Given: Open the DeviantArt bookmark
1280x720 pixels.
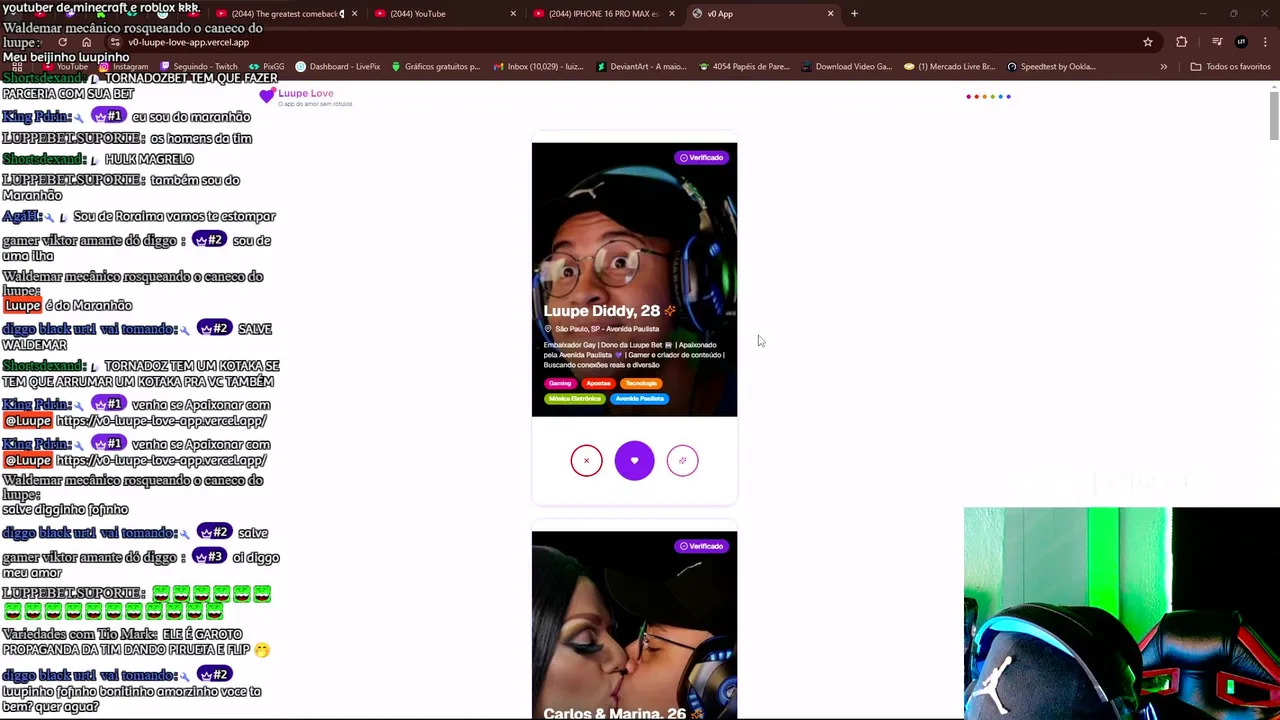Looking at the screenshot, I should point(641,66).
